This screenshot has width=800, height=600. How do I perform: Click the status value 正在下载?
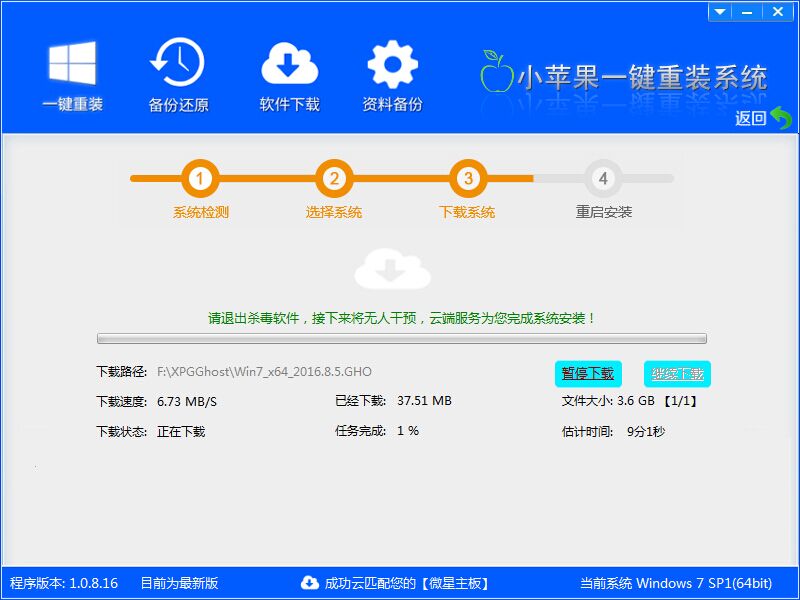181,432
